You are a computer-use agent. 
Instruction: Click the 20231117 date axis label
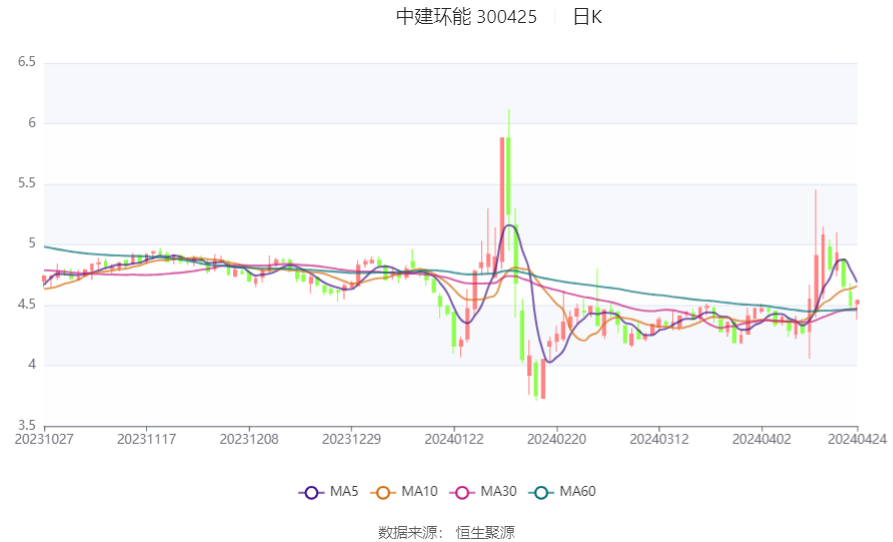click(146, 440)
